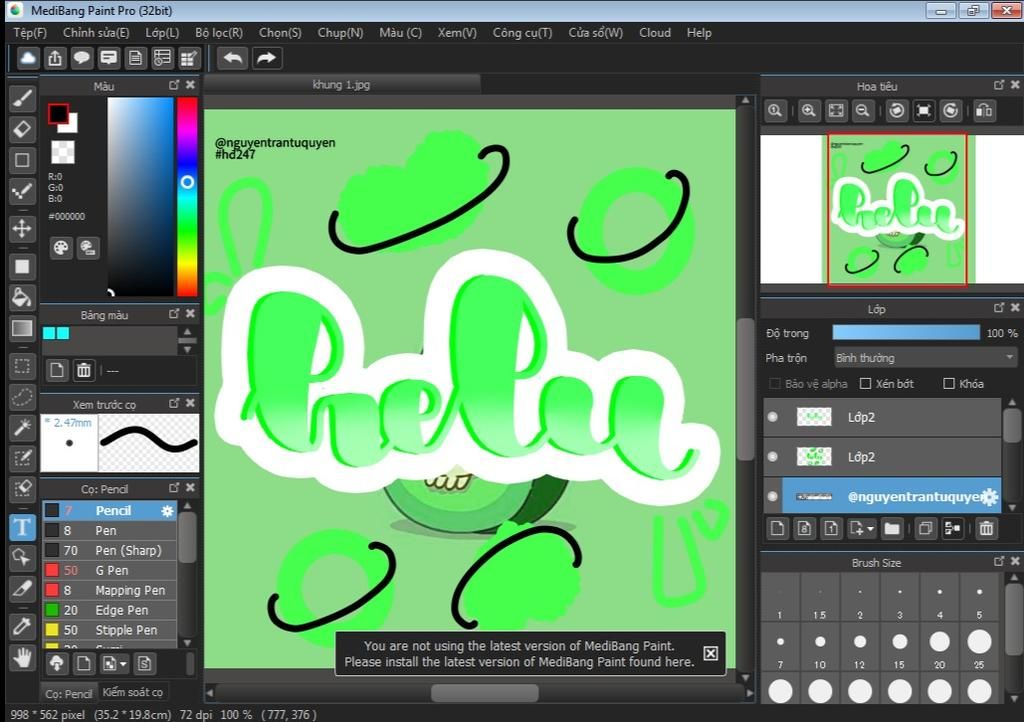The image size is (1024, 722).
Task: Click the trash icon in Bảng màu panel
Action: (84, 371)
